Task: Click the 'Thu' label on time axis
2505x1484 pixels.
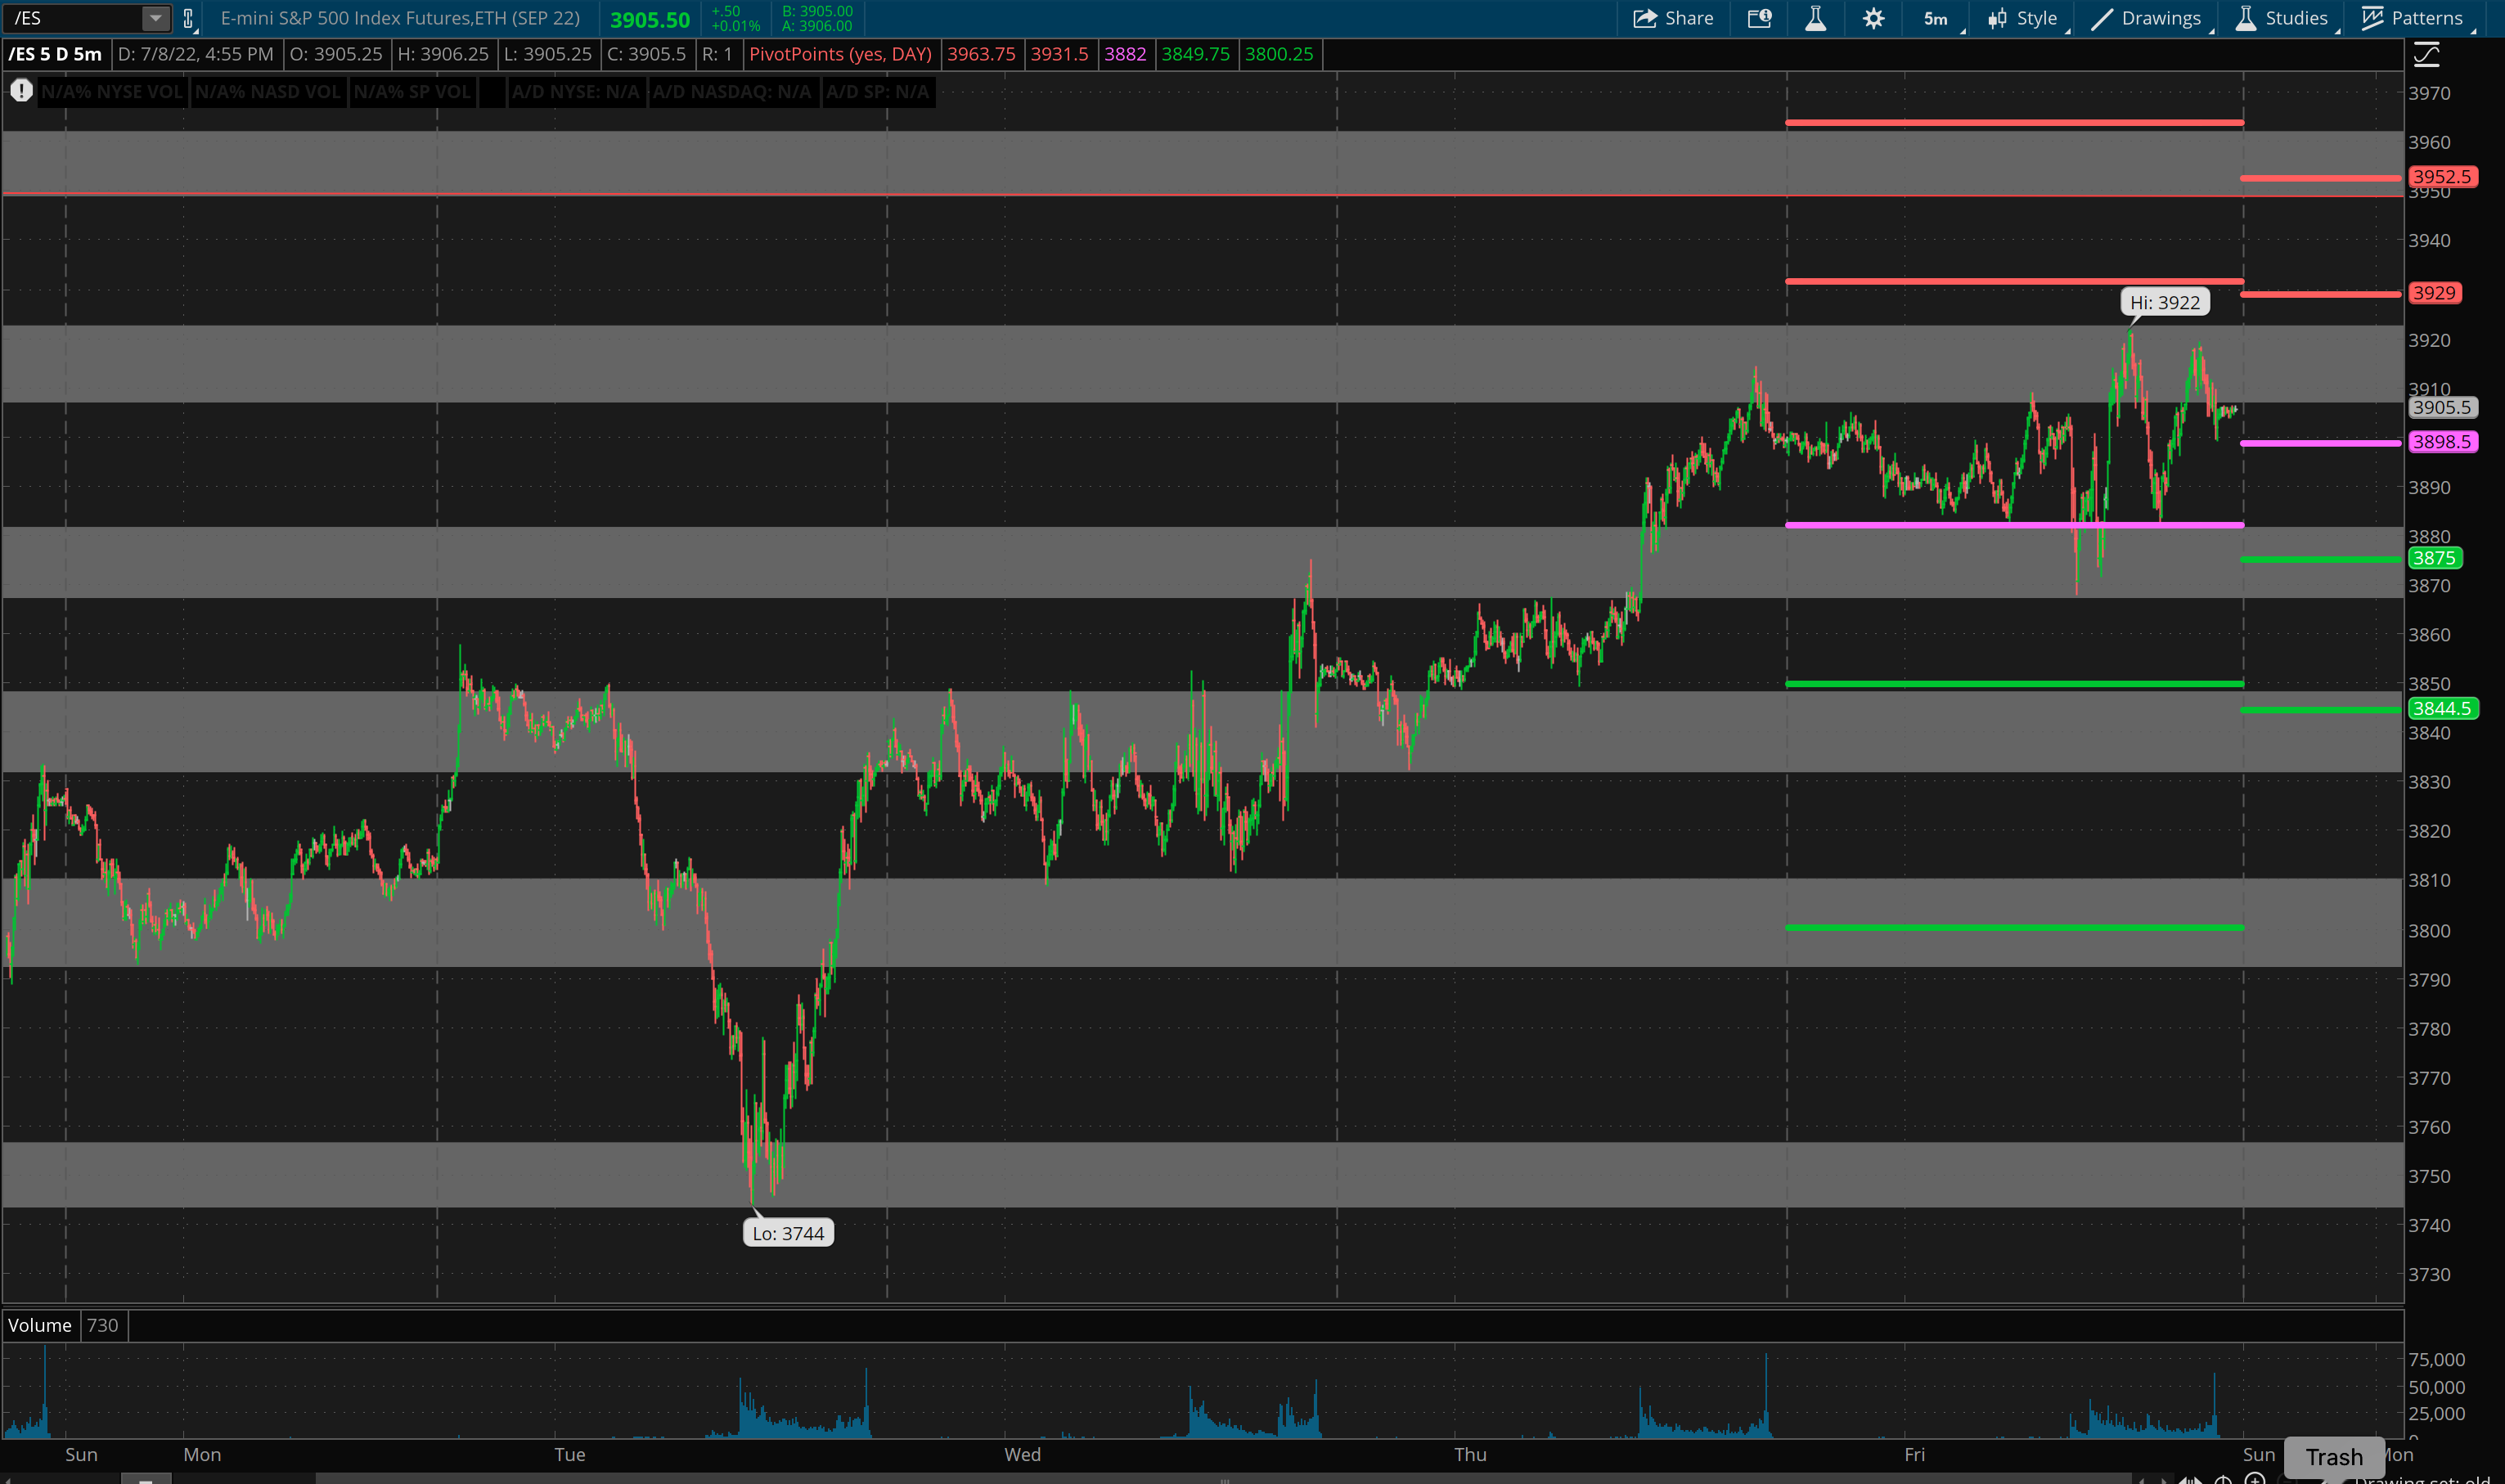Action: coord(1470,1454)
